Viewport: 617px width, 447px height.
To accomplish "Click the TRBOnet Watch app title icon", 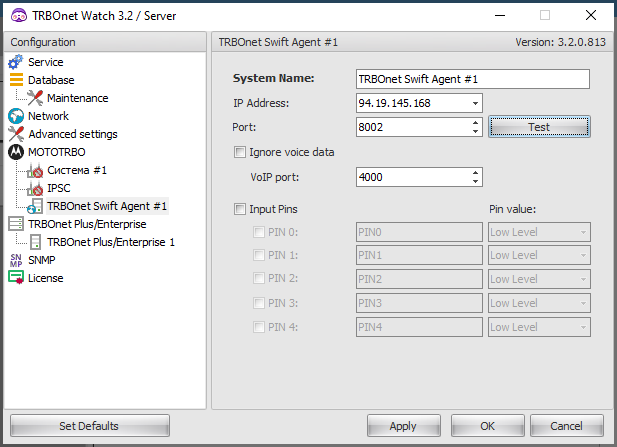I will pyautogui.click(x=19, y=16).
